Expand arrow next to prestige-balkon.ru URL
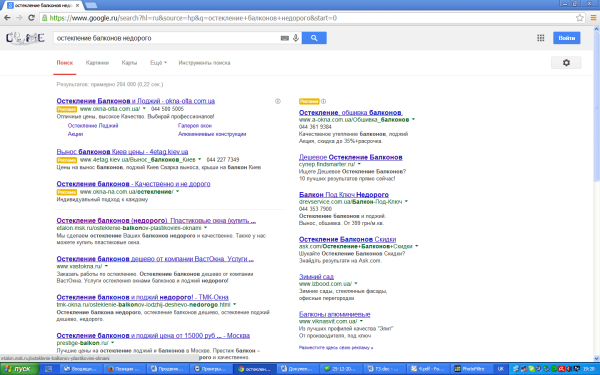 112,343
